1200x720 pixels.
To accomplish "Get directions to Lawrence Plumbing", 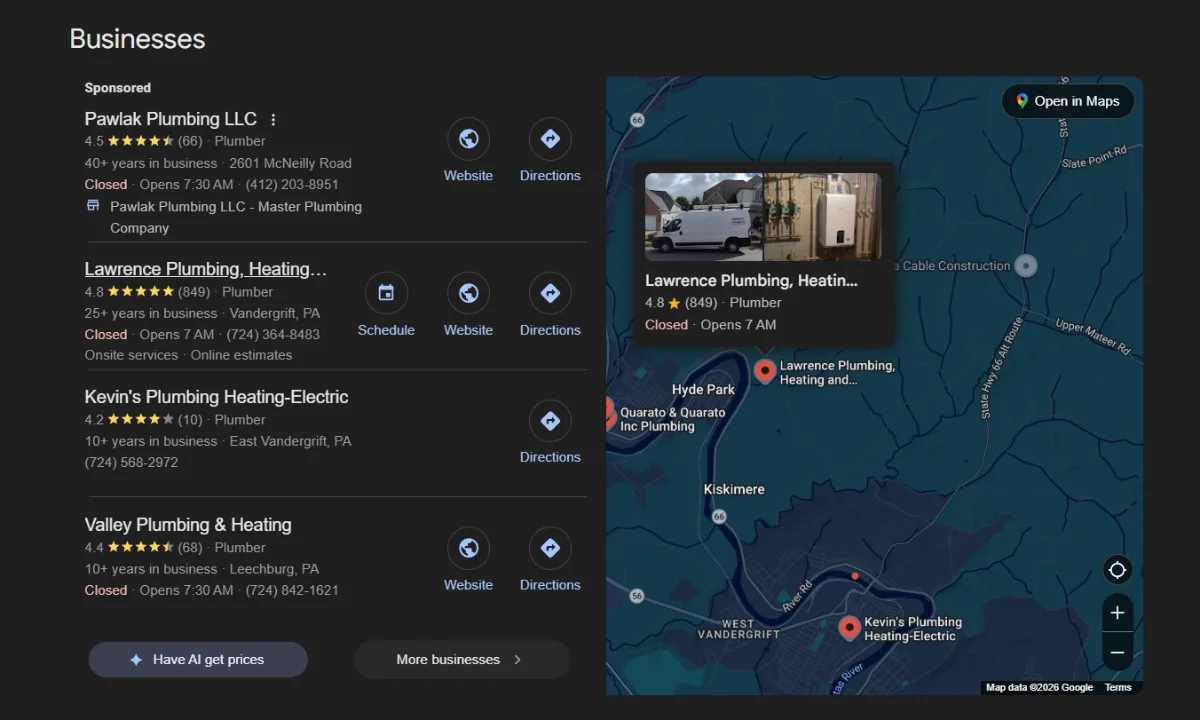I will [x=550, y=293].
